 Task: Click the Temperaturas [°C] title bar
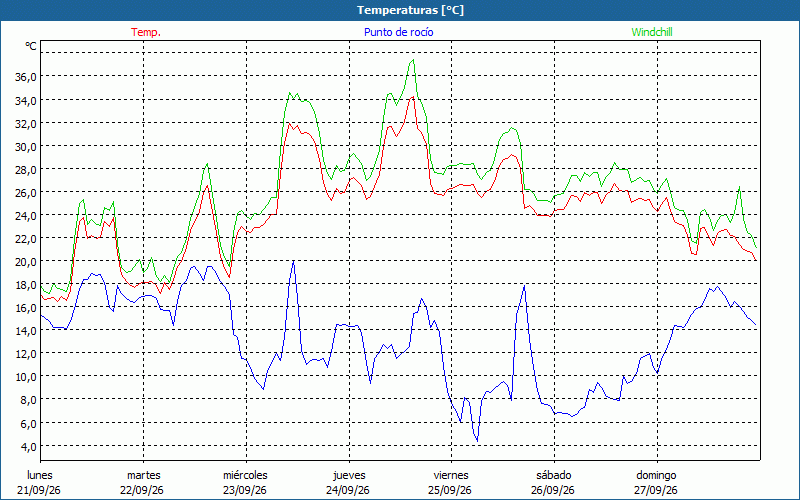coord(400,10)
